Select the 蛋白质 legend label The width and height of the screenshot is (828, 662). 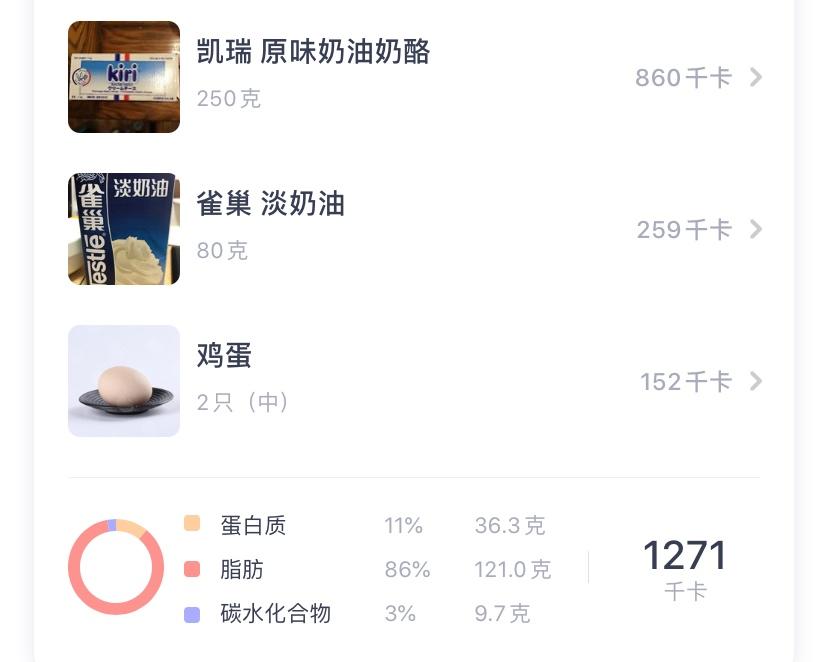pyautogui.click(x=253, y=525)
